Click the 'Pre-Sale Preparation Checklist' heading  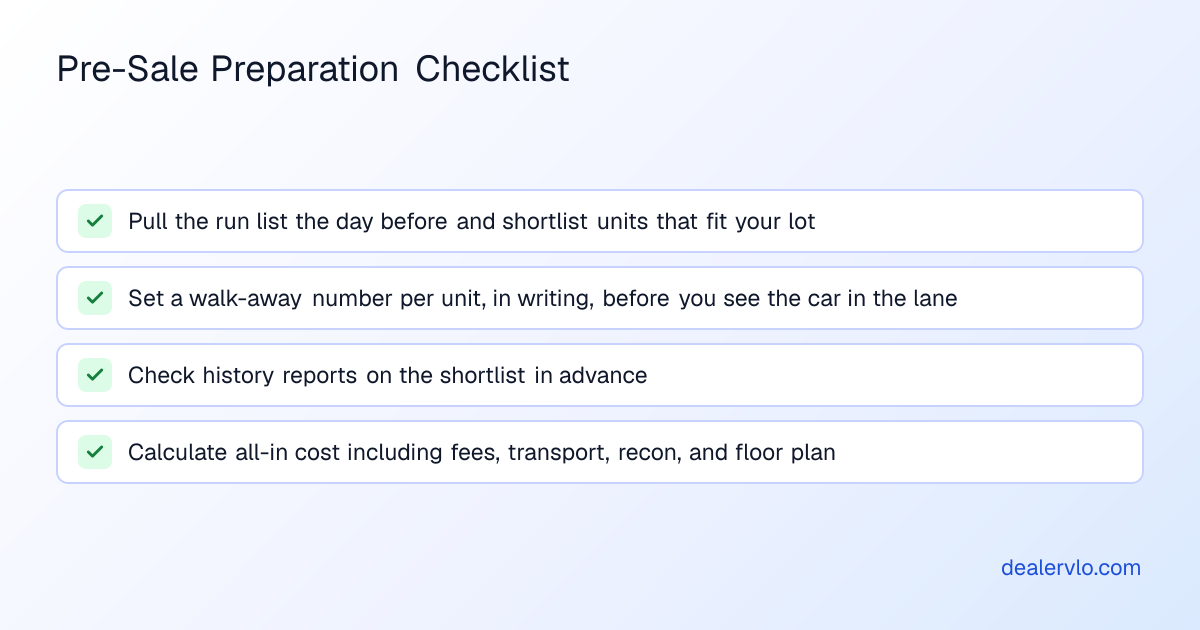(313, 70)
